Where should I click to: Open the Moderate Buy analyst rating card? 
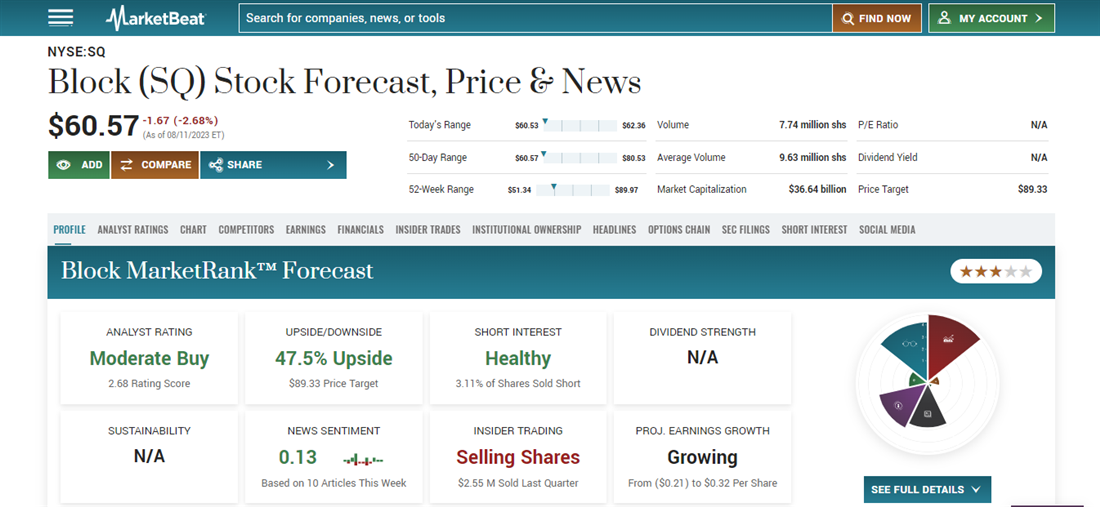click(x=149, y=358)
